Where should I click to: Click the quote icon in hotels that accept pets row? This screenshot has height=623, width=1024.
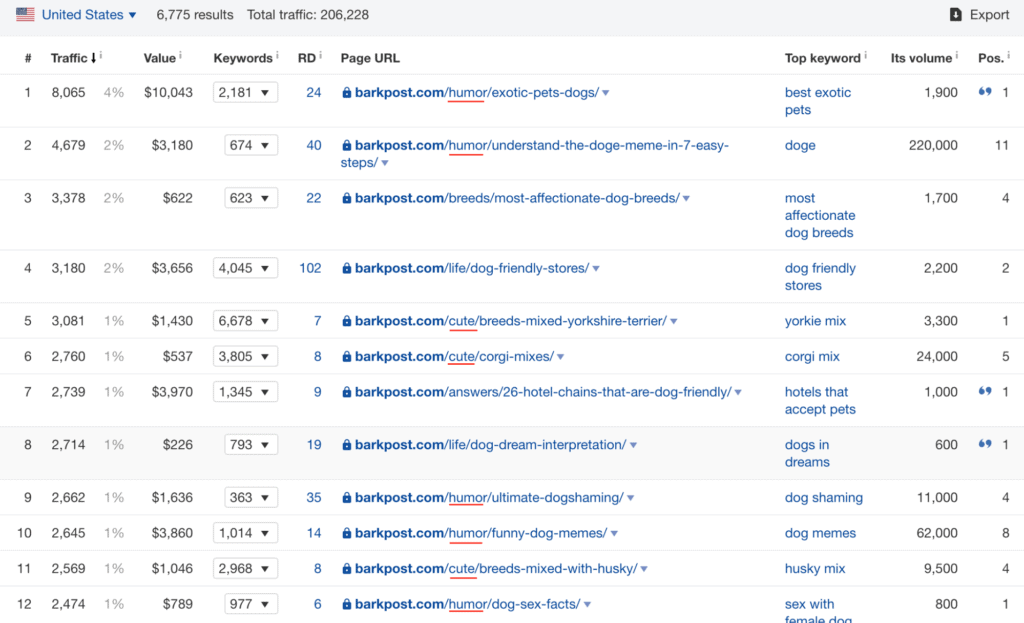point(985,391)
